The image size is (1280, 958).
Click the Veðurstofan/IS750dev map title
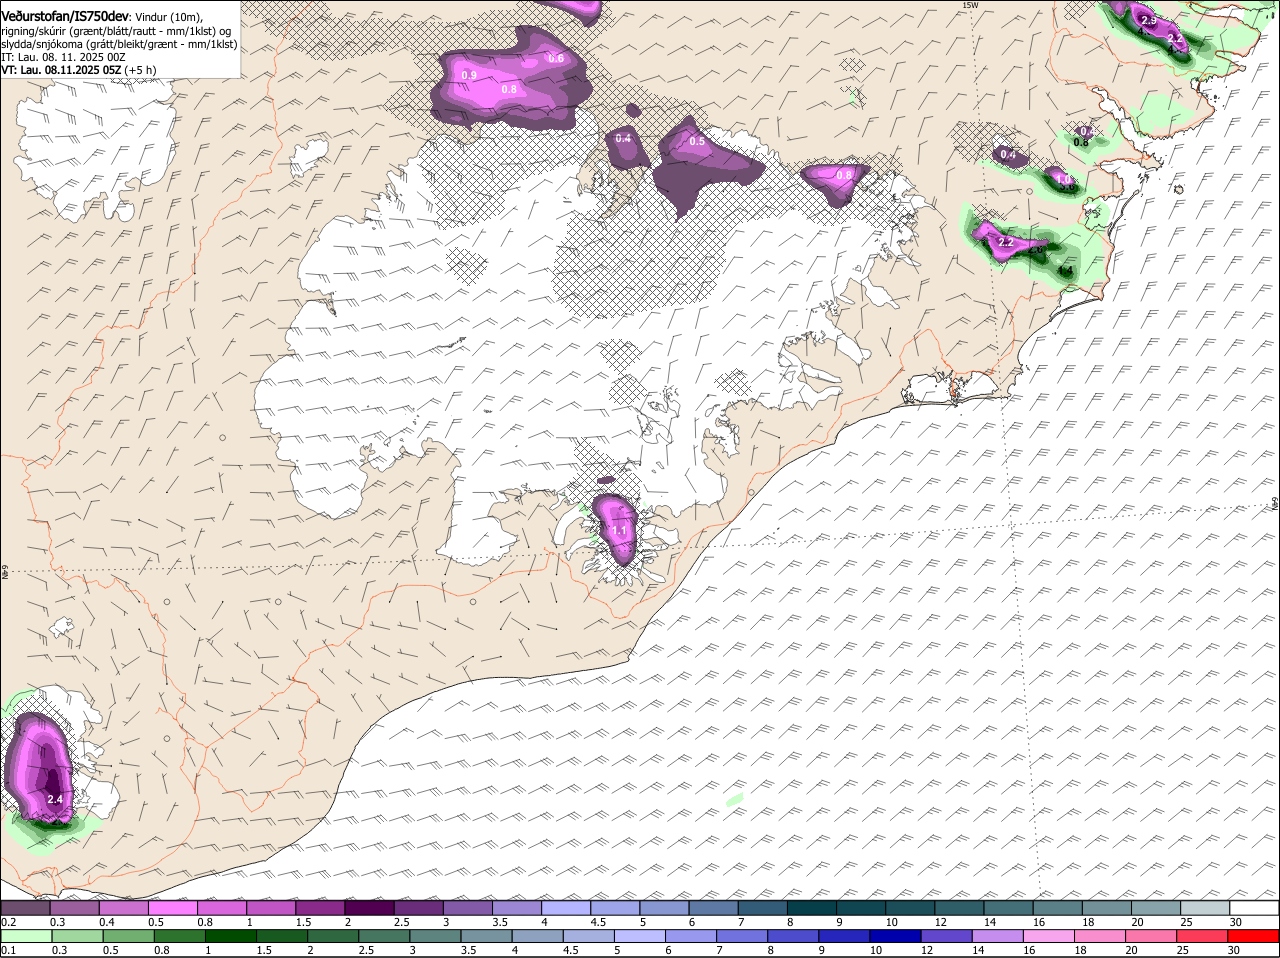(x=65, y=17)
